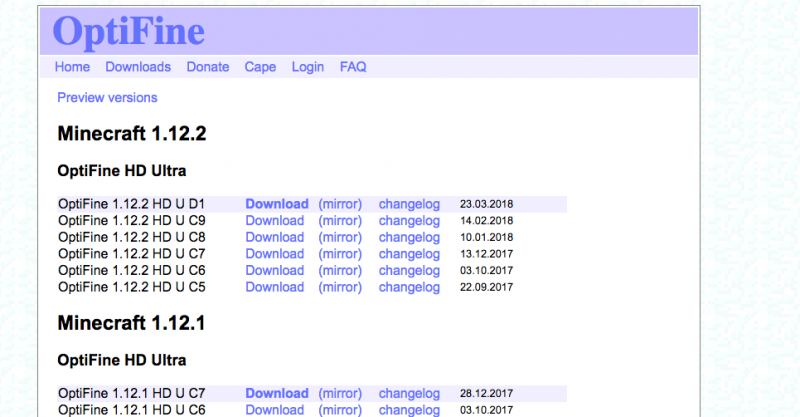Click the 'OptiFine 1.12.1 HD U C7' name text
Screen dimensions: 800x417
tap(132, 394)
